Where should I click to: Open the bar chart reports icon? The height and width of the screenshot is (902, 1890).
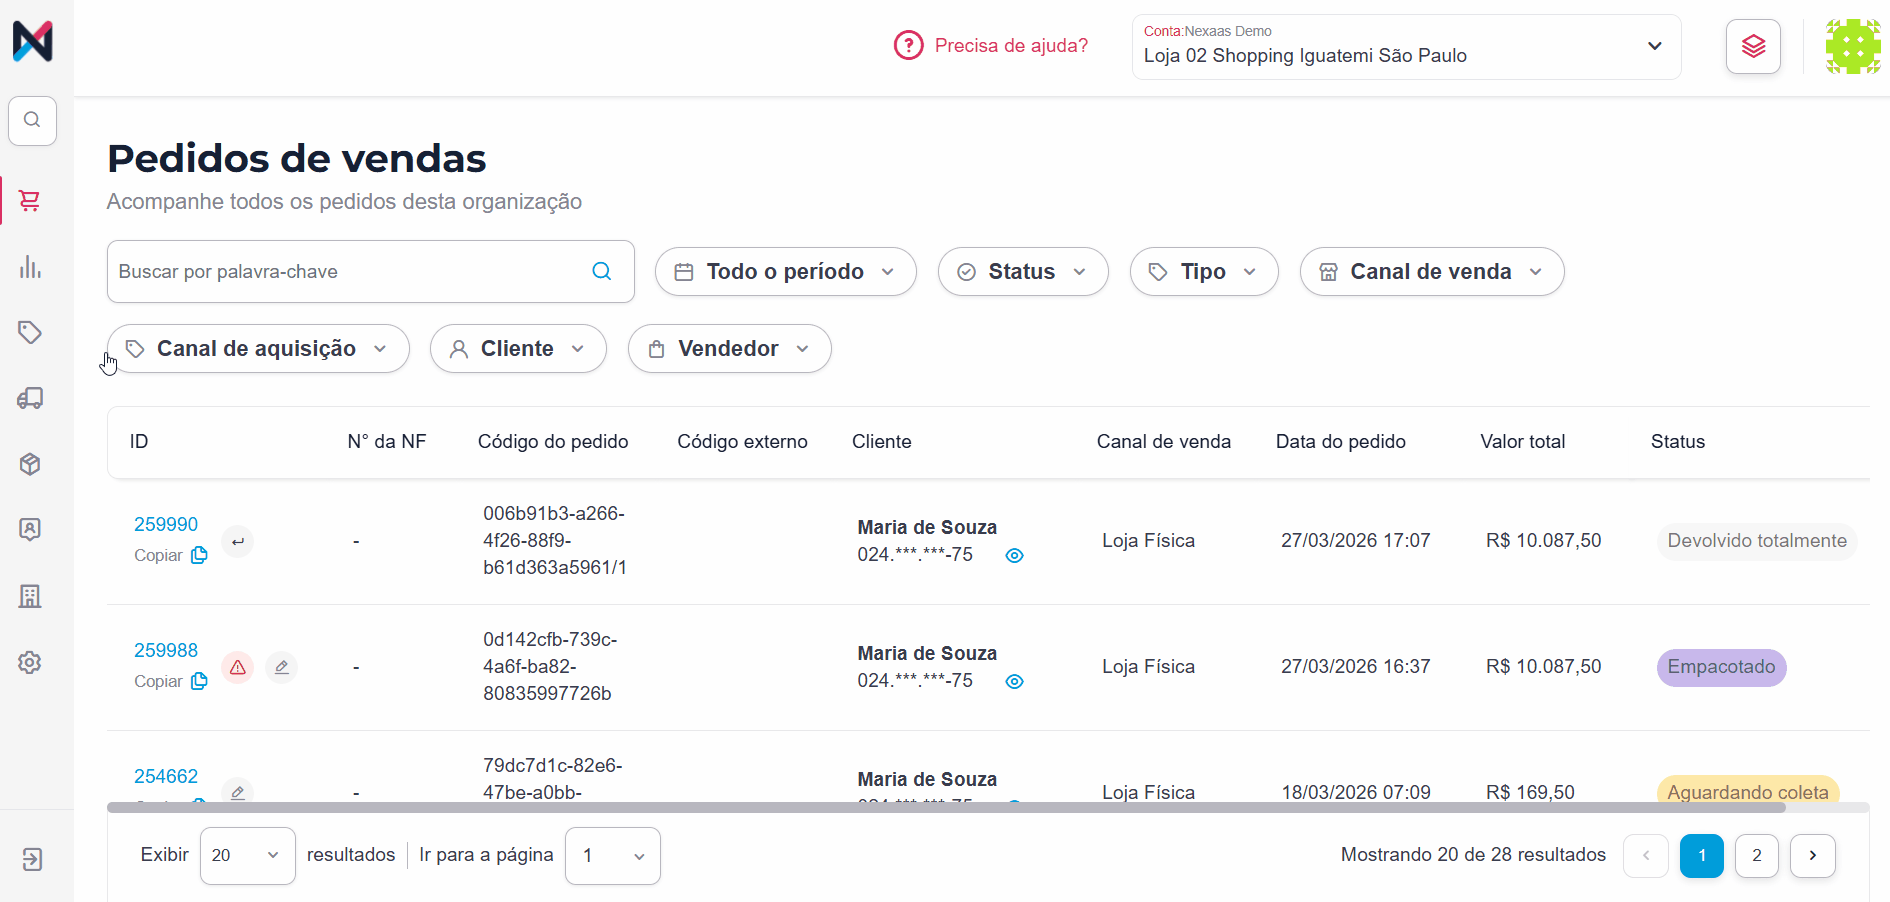30,267
